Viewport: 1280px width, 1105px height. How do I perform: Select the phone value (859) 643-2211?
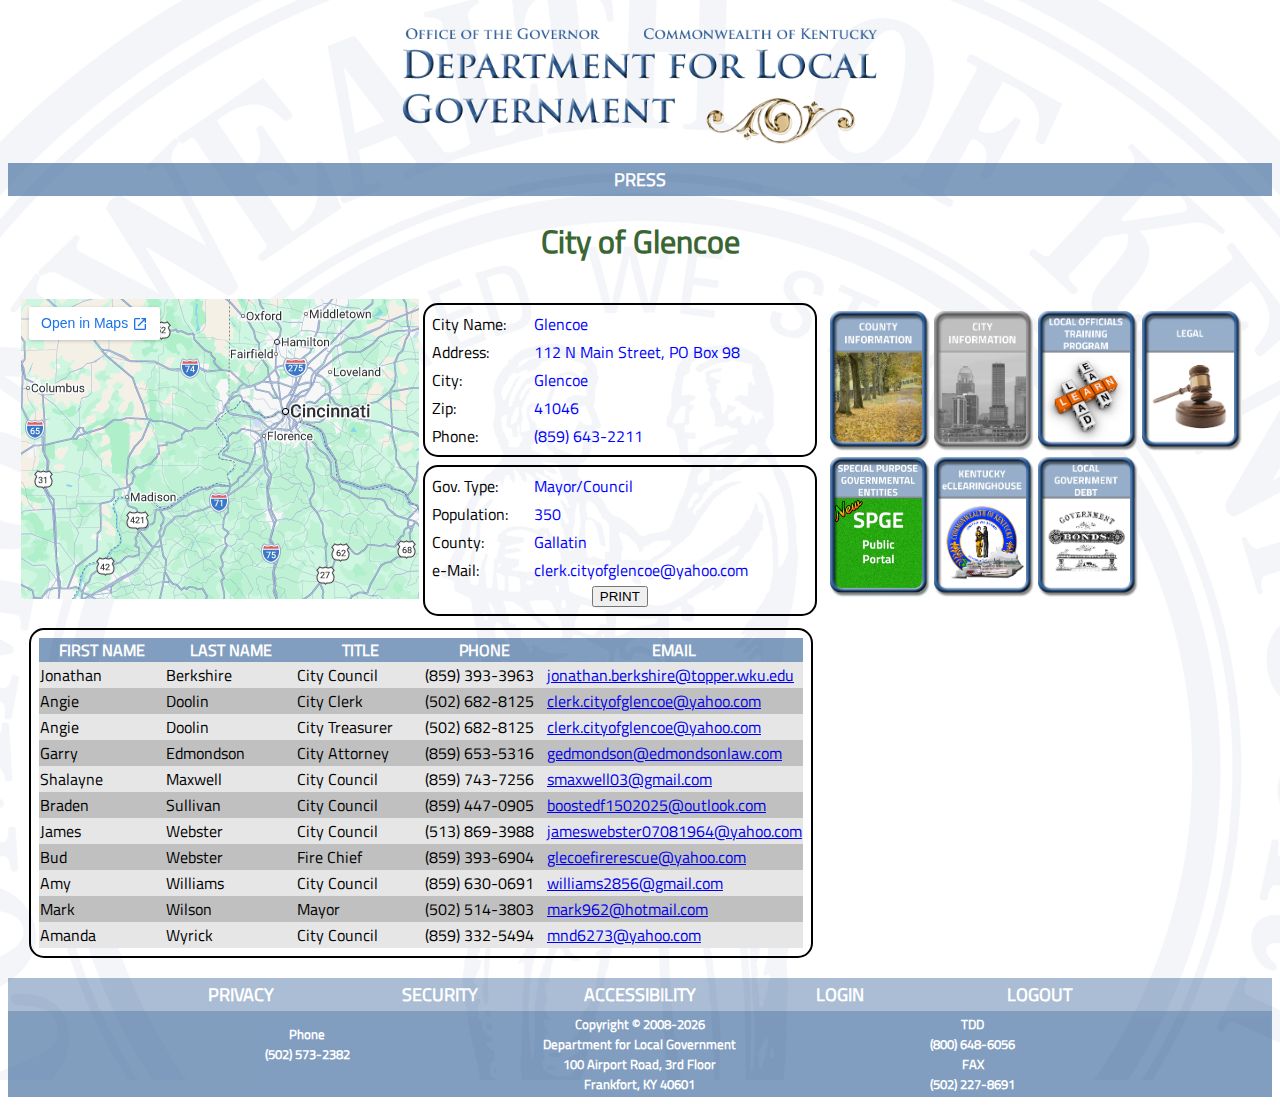coord(588,437)
